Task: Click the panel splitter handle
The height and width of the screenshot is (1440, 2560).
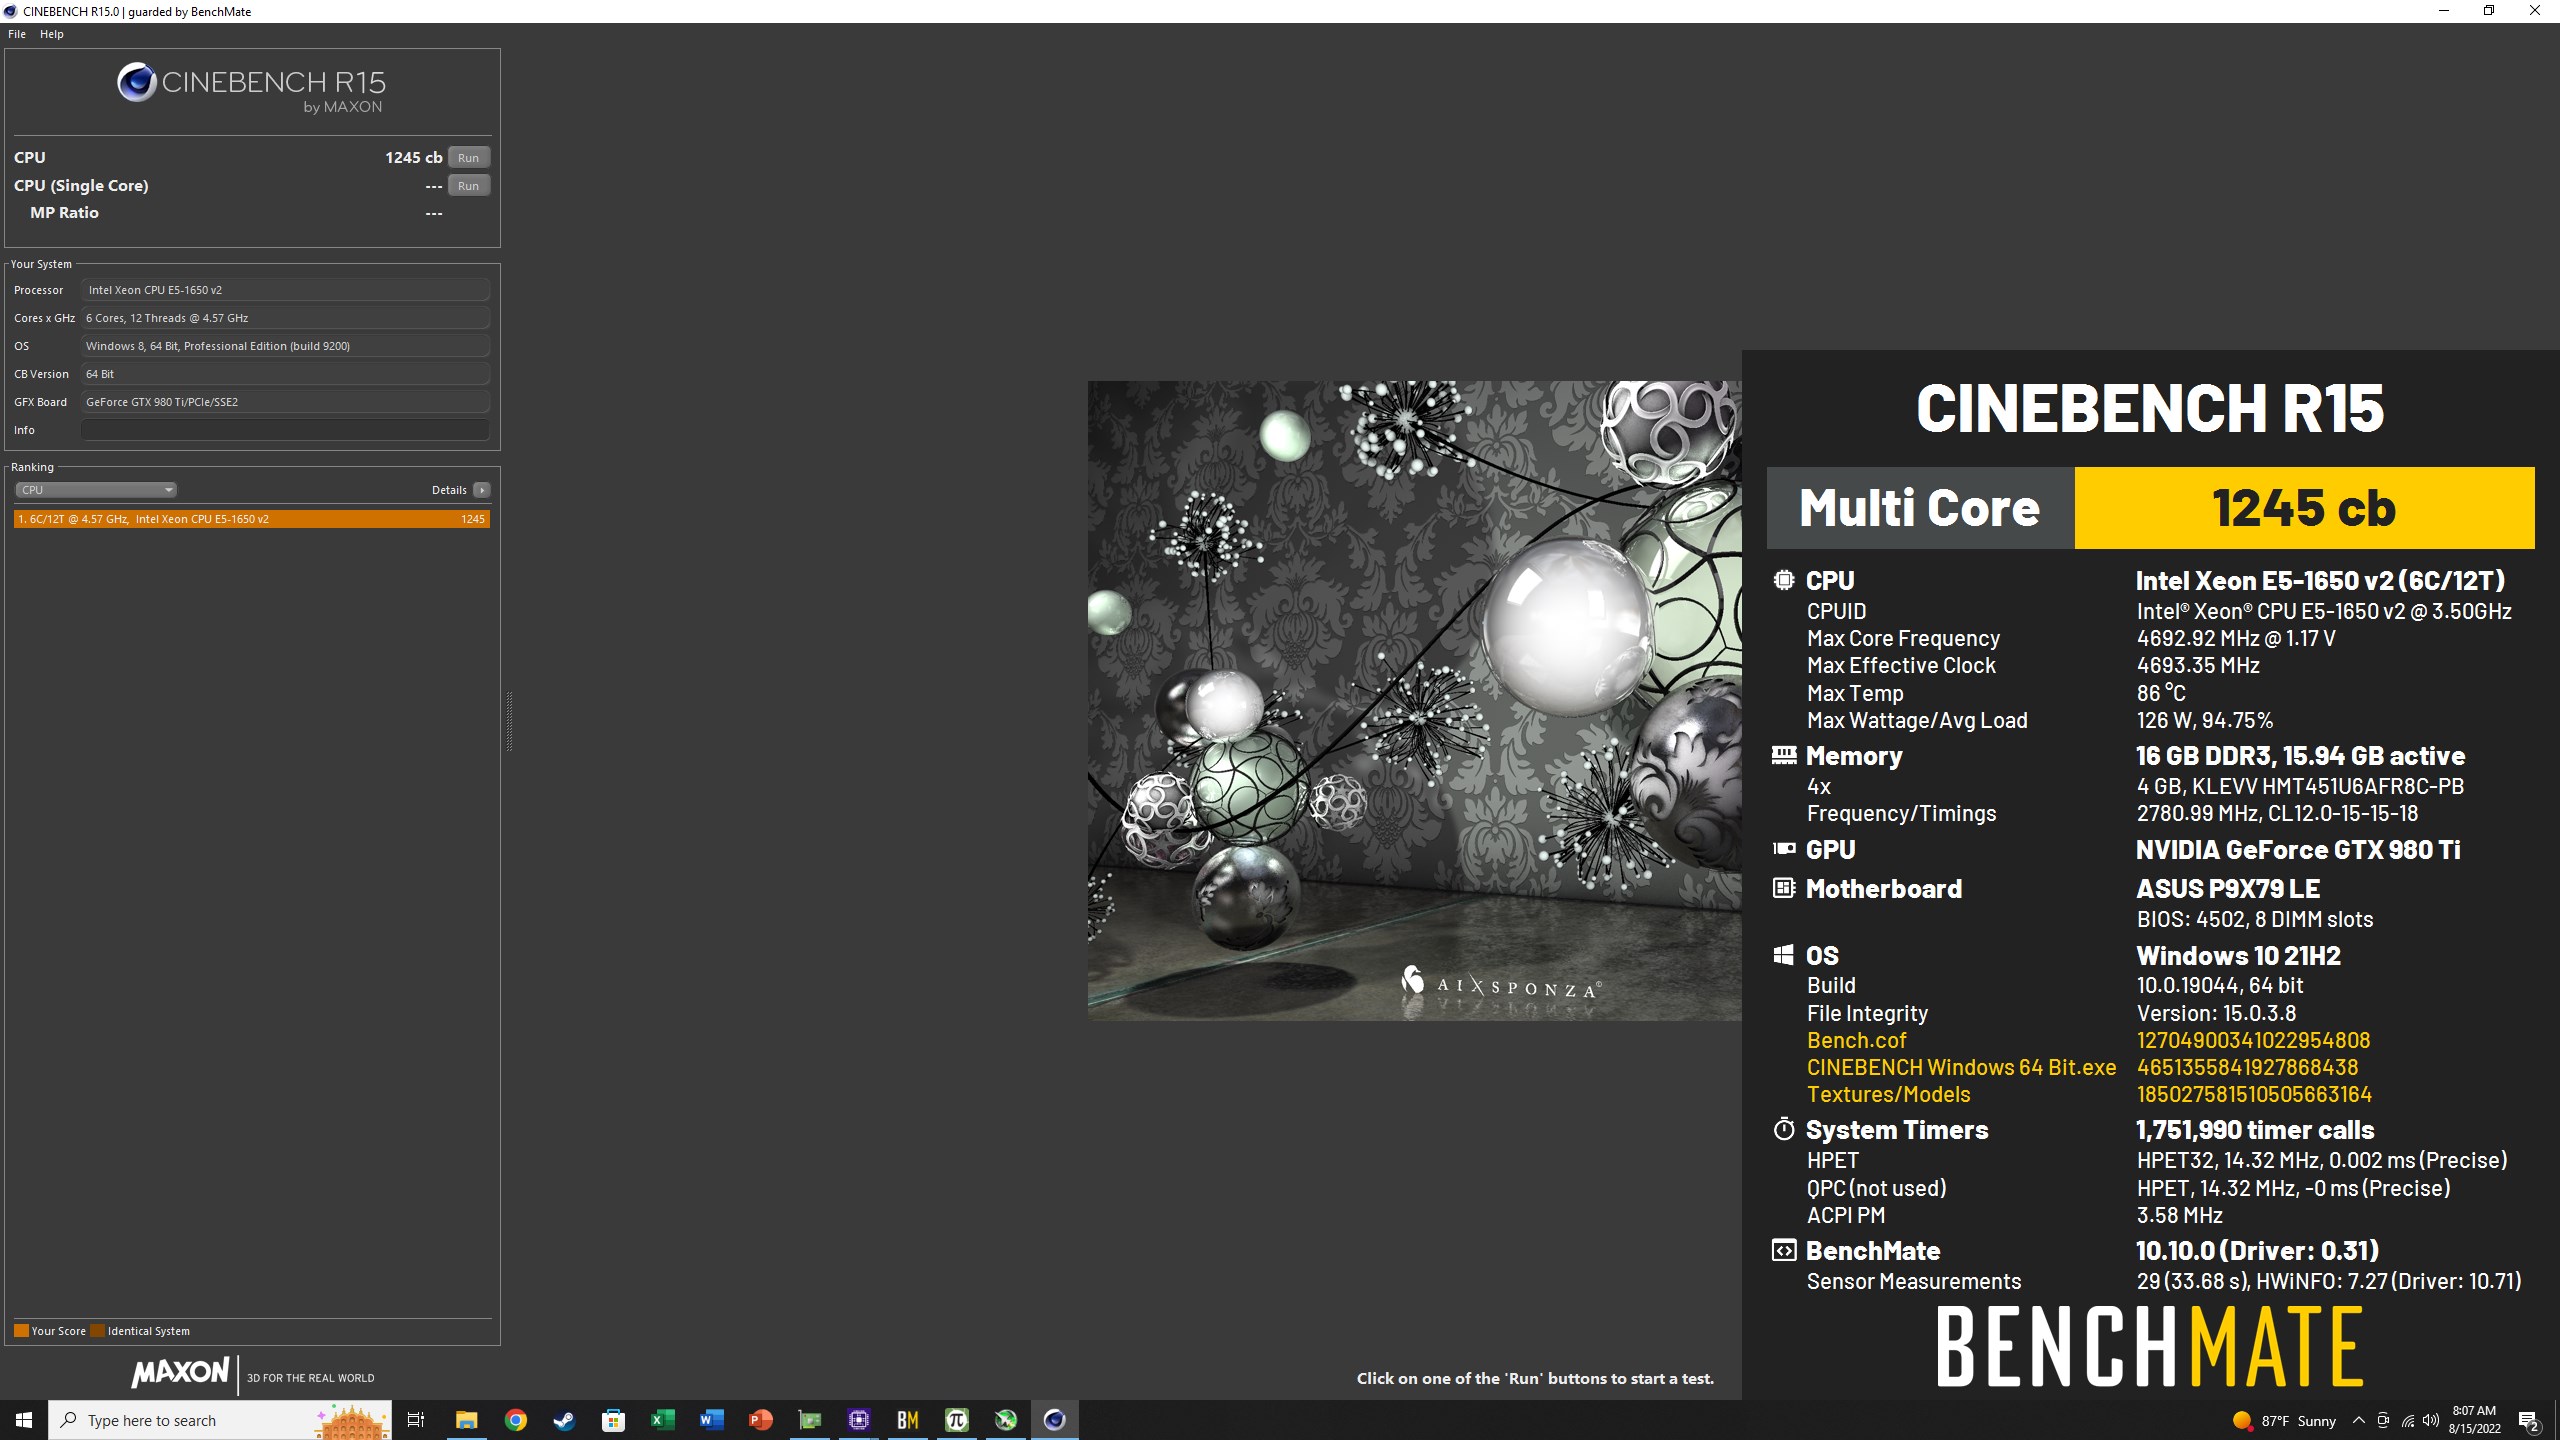Action: 509,720
